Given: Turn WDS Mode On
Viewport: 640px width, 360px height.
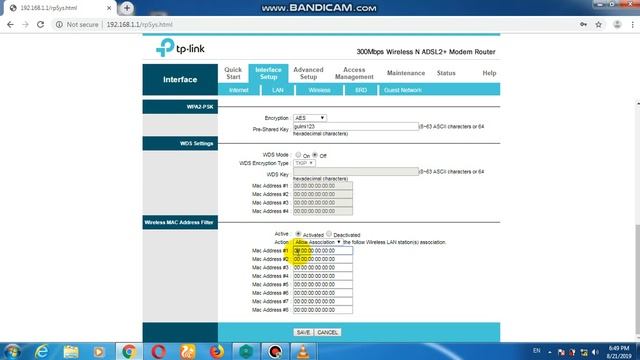Looking at the screenshot, I should [x=298, y=155].
